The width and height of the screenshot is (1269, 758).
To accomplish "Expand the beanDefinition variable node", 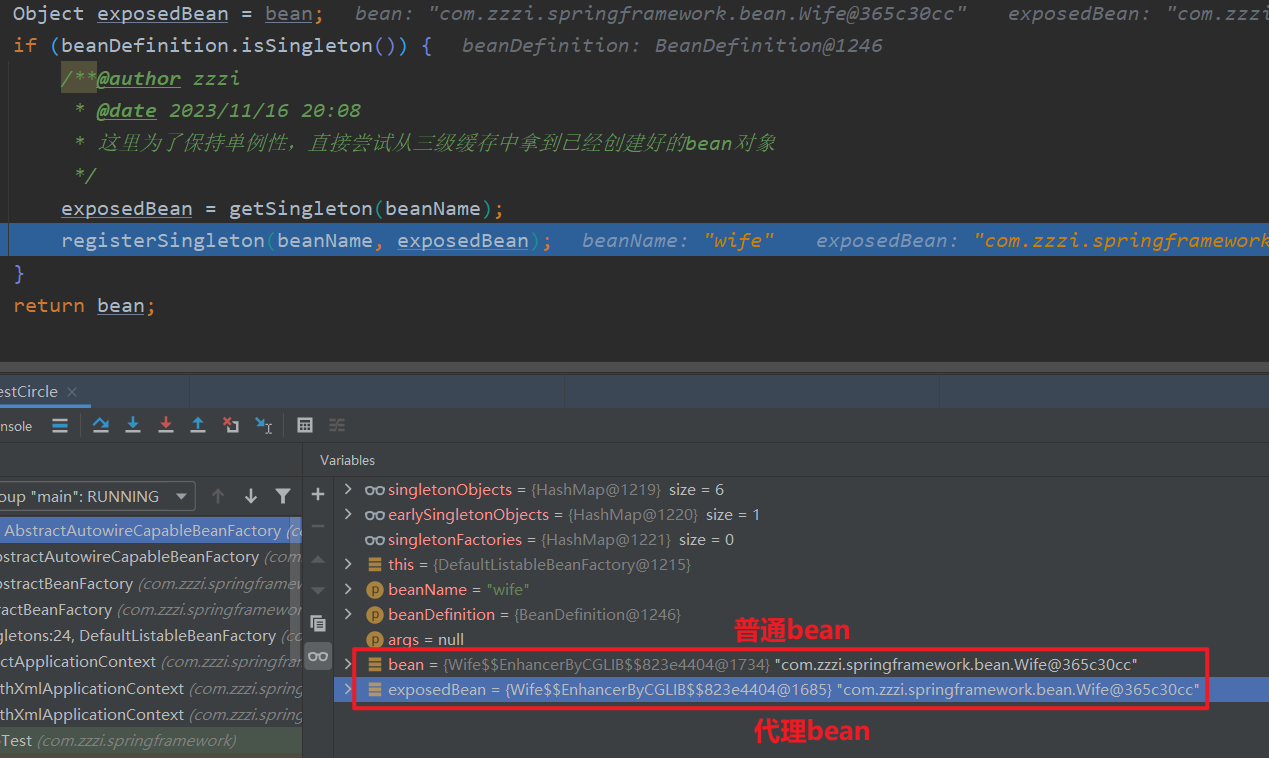I will (348, 614).
